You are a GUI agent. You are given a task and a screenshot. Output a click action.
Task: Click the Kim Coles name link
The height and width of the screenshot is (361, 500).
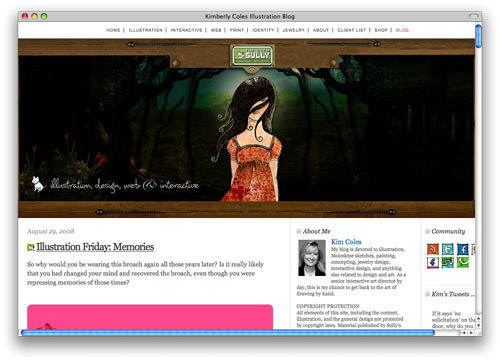pos(346,242)
